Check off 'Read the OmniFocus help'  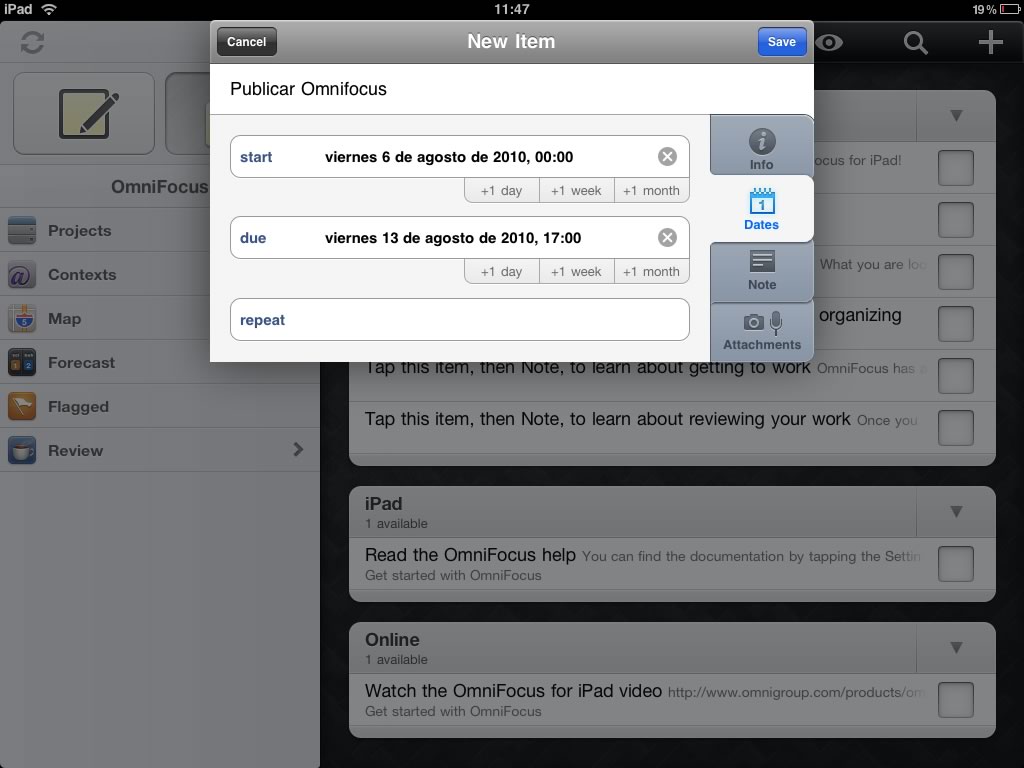point(955,564)
